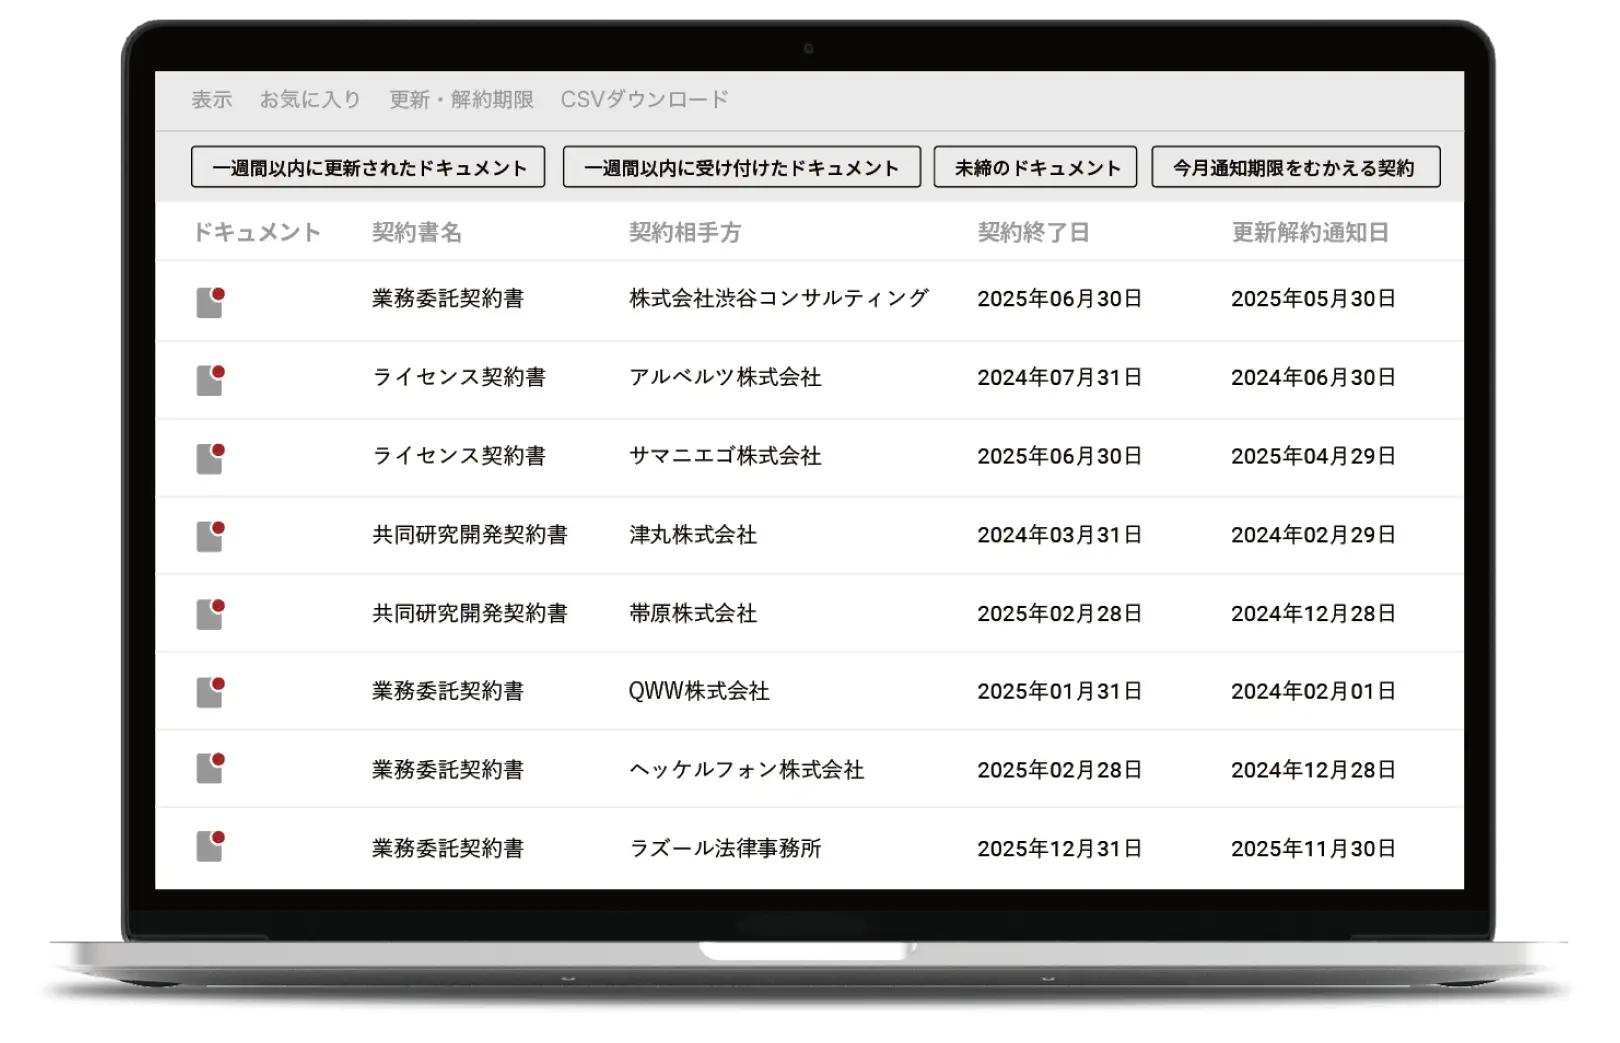The height and width of the screenshot is (1043, 1620).
Task: Select ライセンス契約書 for サマニエゴ株式会社
Action: click(x=459, y=456)
